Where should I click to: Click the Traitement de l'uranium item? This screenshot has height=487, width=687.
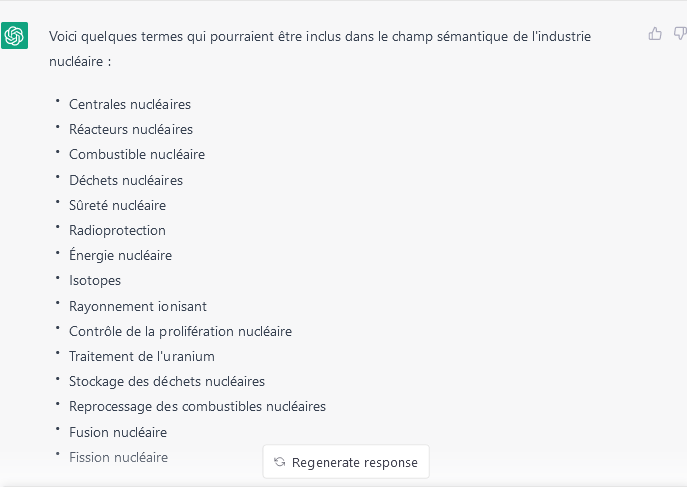pyautogui.click(x=142, y=356)
